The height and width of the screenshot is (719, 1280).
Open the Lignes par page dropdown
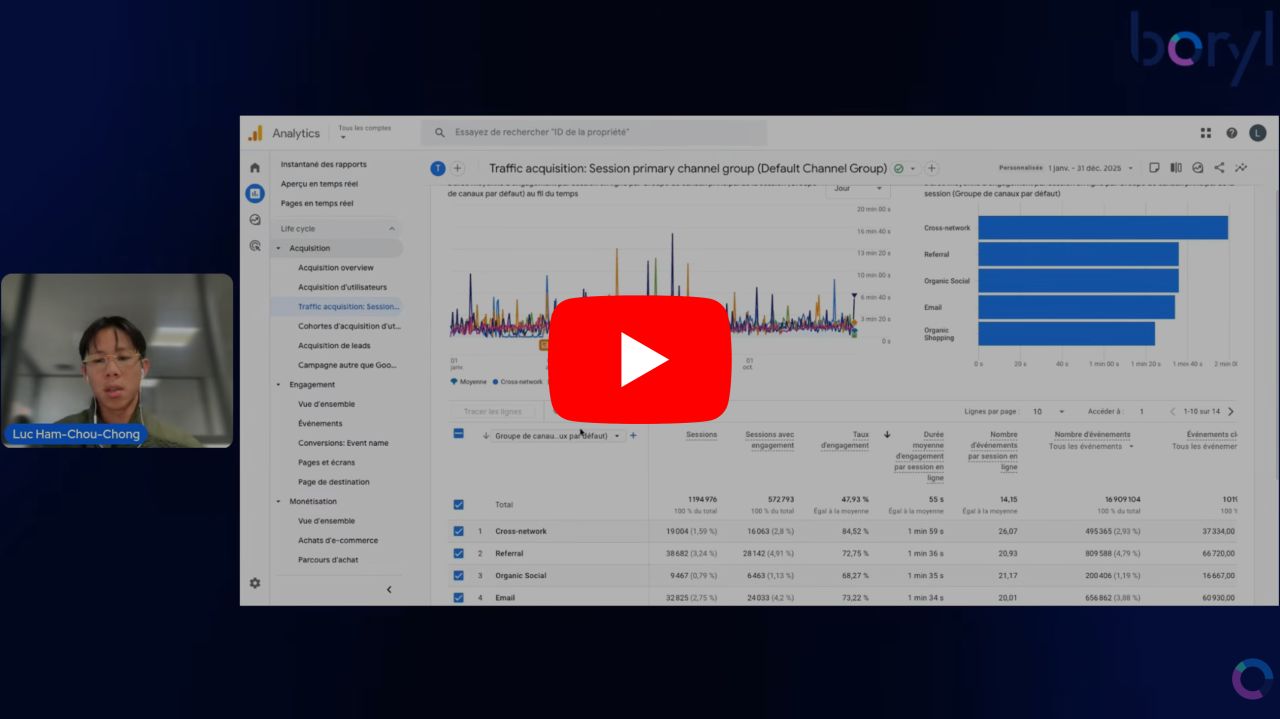(1048, 411)
